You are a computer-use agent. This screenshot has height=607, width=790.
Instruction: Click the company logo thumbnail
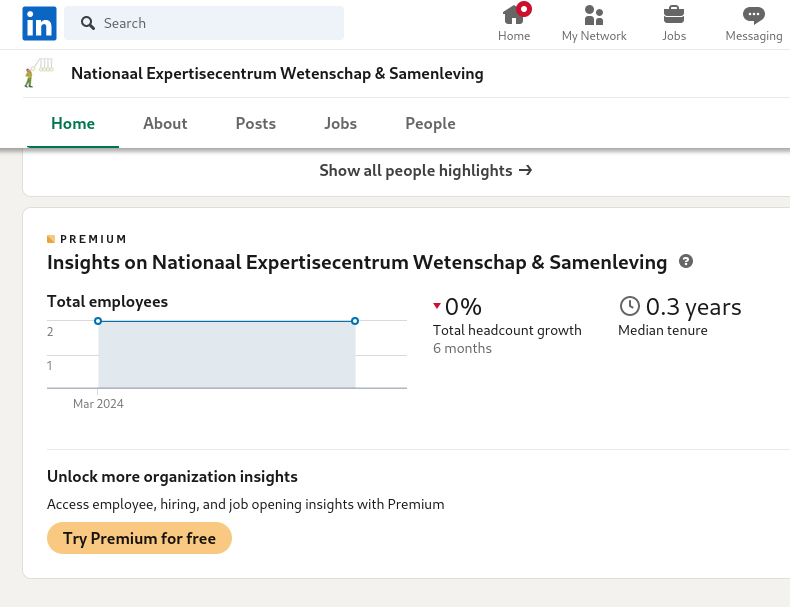(39, 74)
